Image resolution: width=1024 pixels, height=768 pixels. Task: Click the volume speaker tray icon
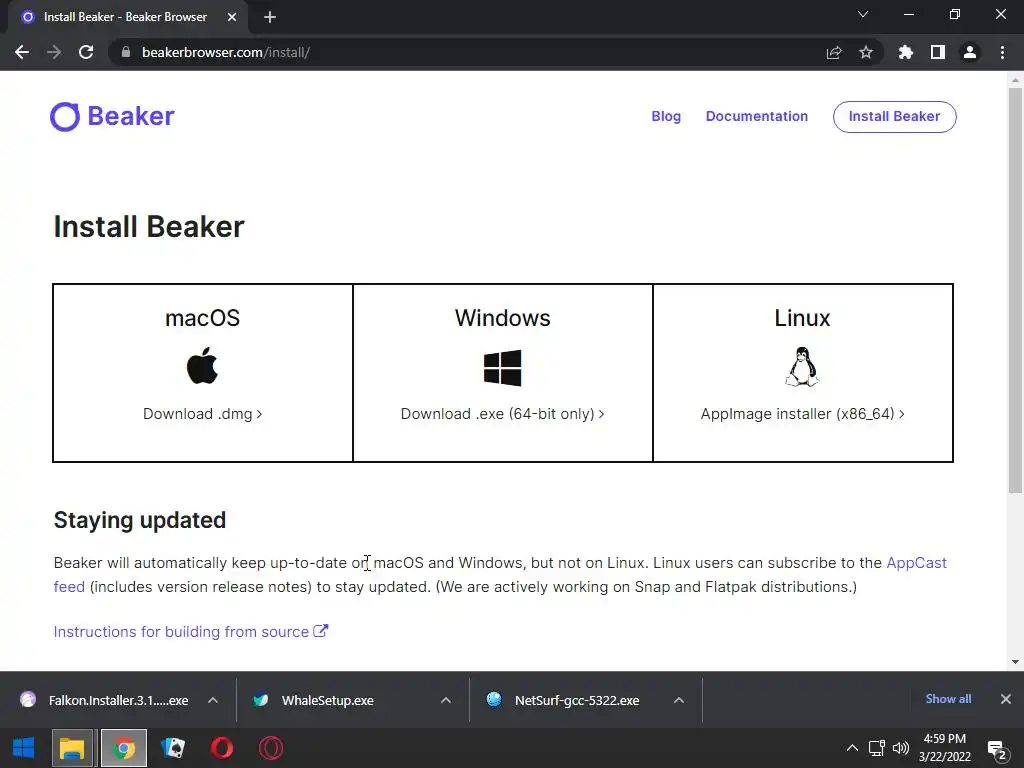point(901,748)
